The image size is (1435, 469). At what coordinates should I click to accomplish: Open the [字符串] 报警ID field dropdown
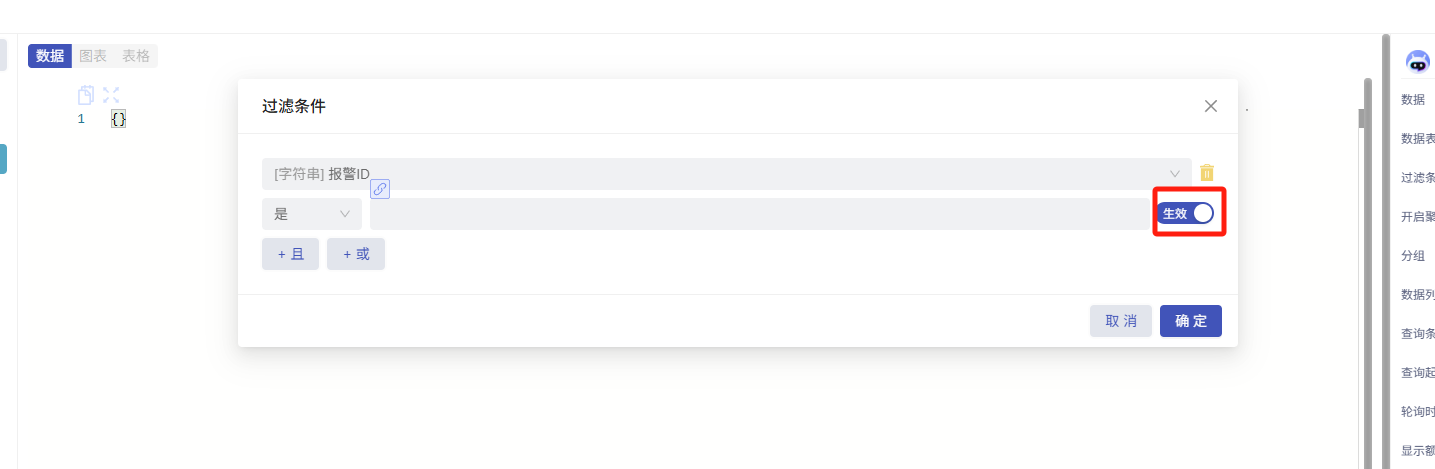726,174
